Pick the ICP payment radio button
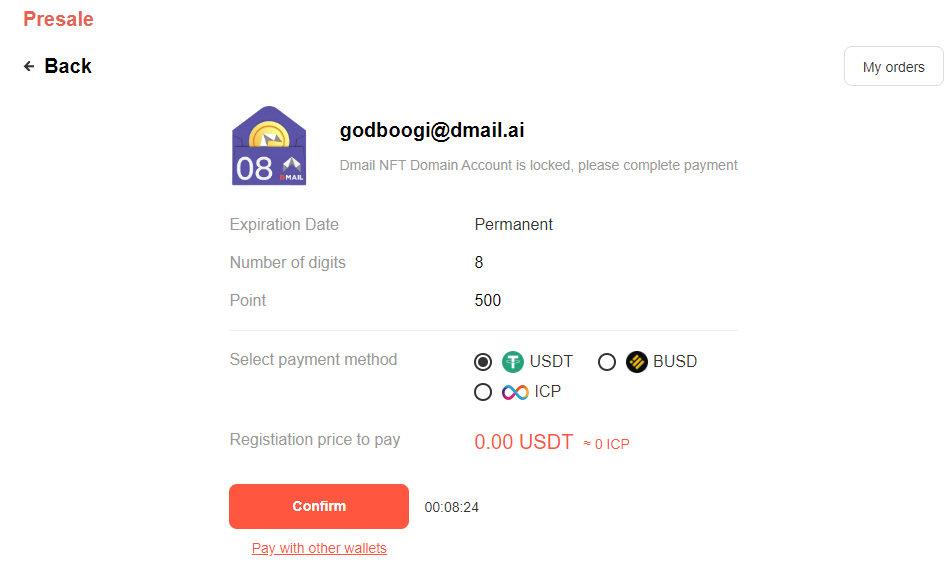950x567 pixels. pos(483,392)
